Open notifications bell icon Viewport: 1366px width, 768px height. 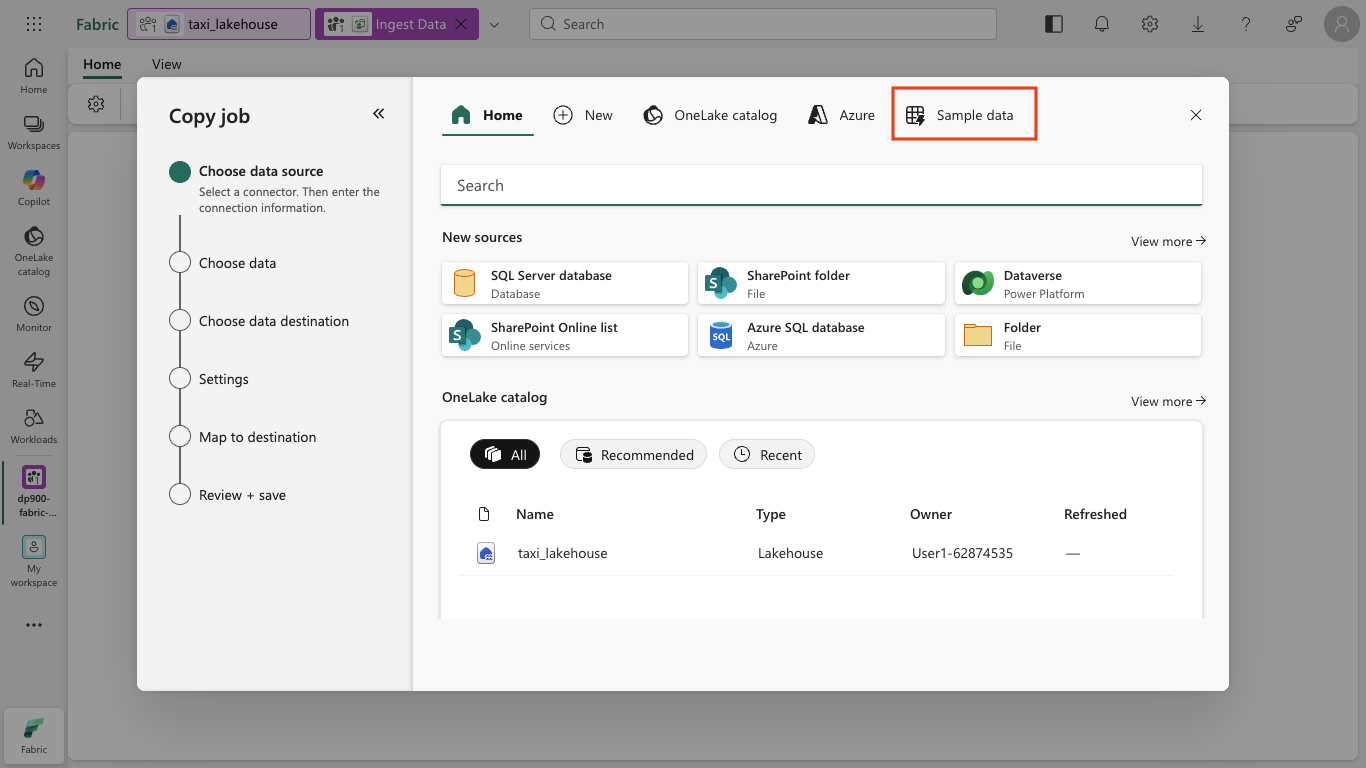[x=1102, y=24]
